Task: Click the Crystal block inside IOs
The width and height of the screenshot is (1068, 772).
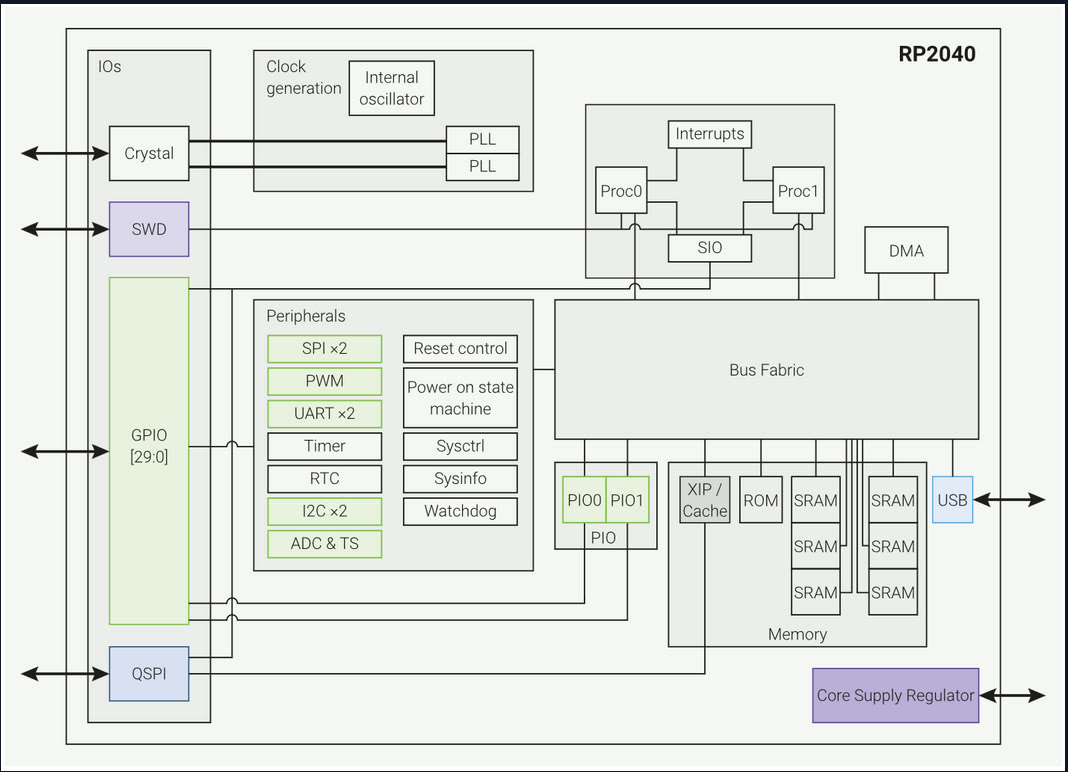Action: 148,153
